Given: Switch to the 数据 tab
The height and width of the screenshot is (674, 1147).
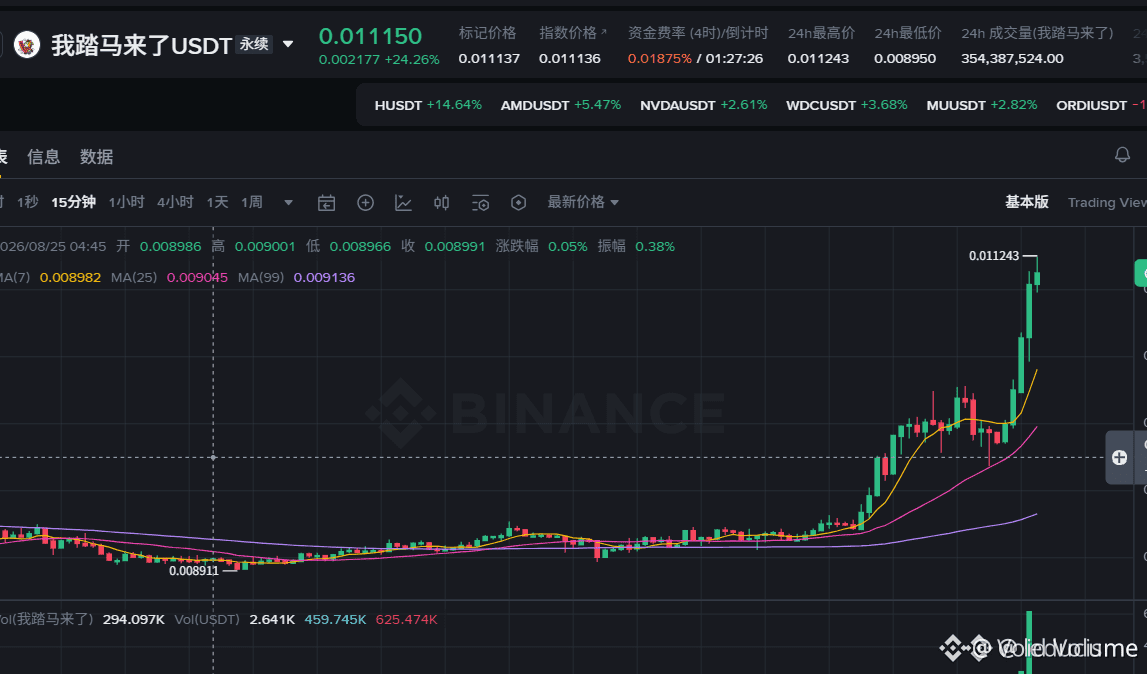Looking at the screenshot, I should (97, 157).
